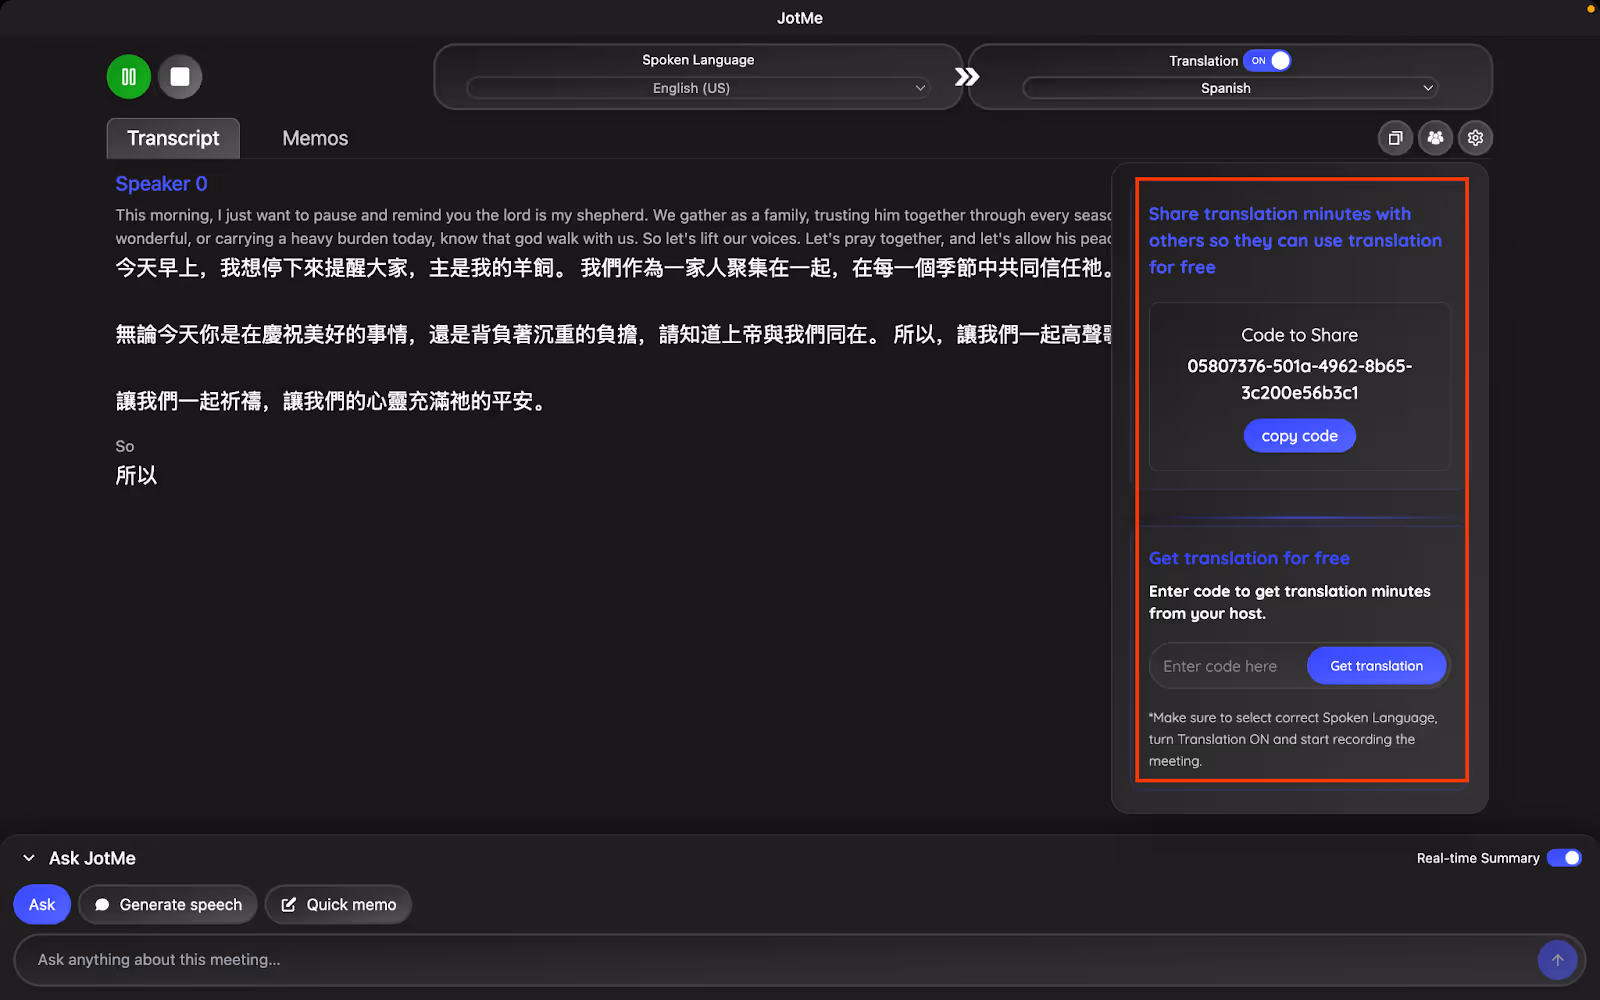
Task: Open the participants panel
Action: pyautogui.click(x=1435, y=138)
